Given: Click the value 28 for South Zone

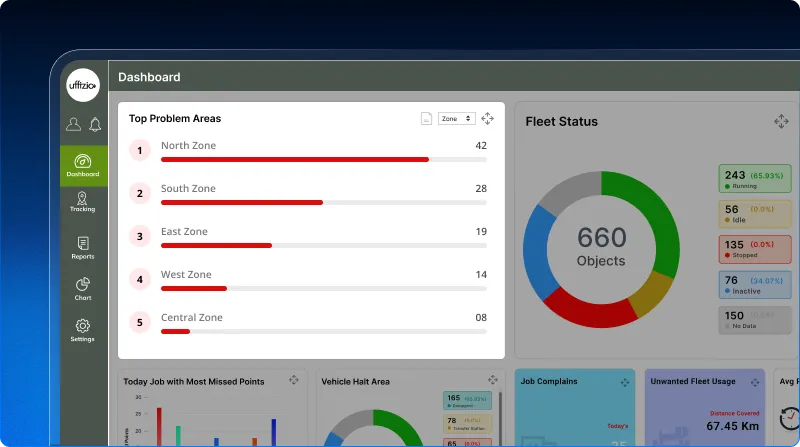Looking at the screenshot, I should coord(481,188).
